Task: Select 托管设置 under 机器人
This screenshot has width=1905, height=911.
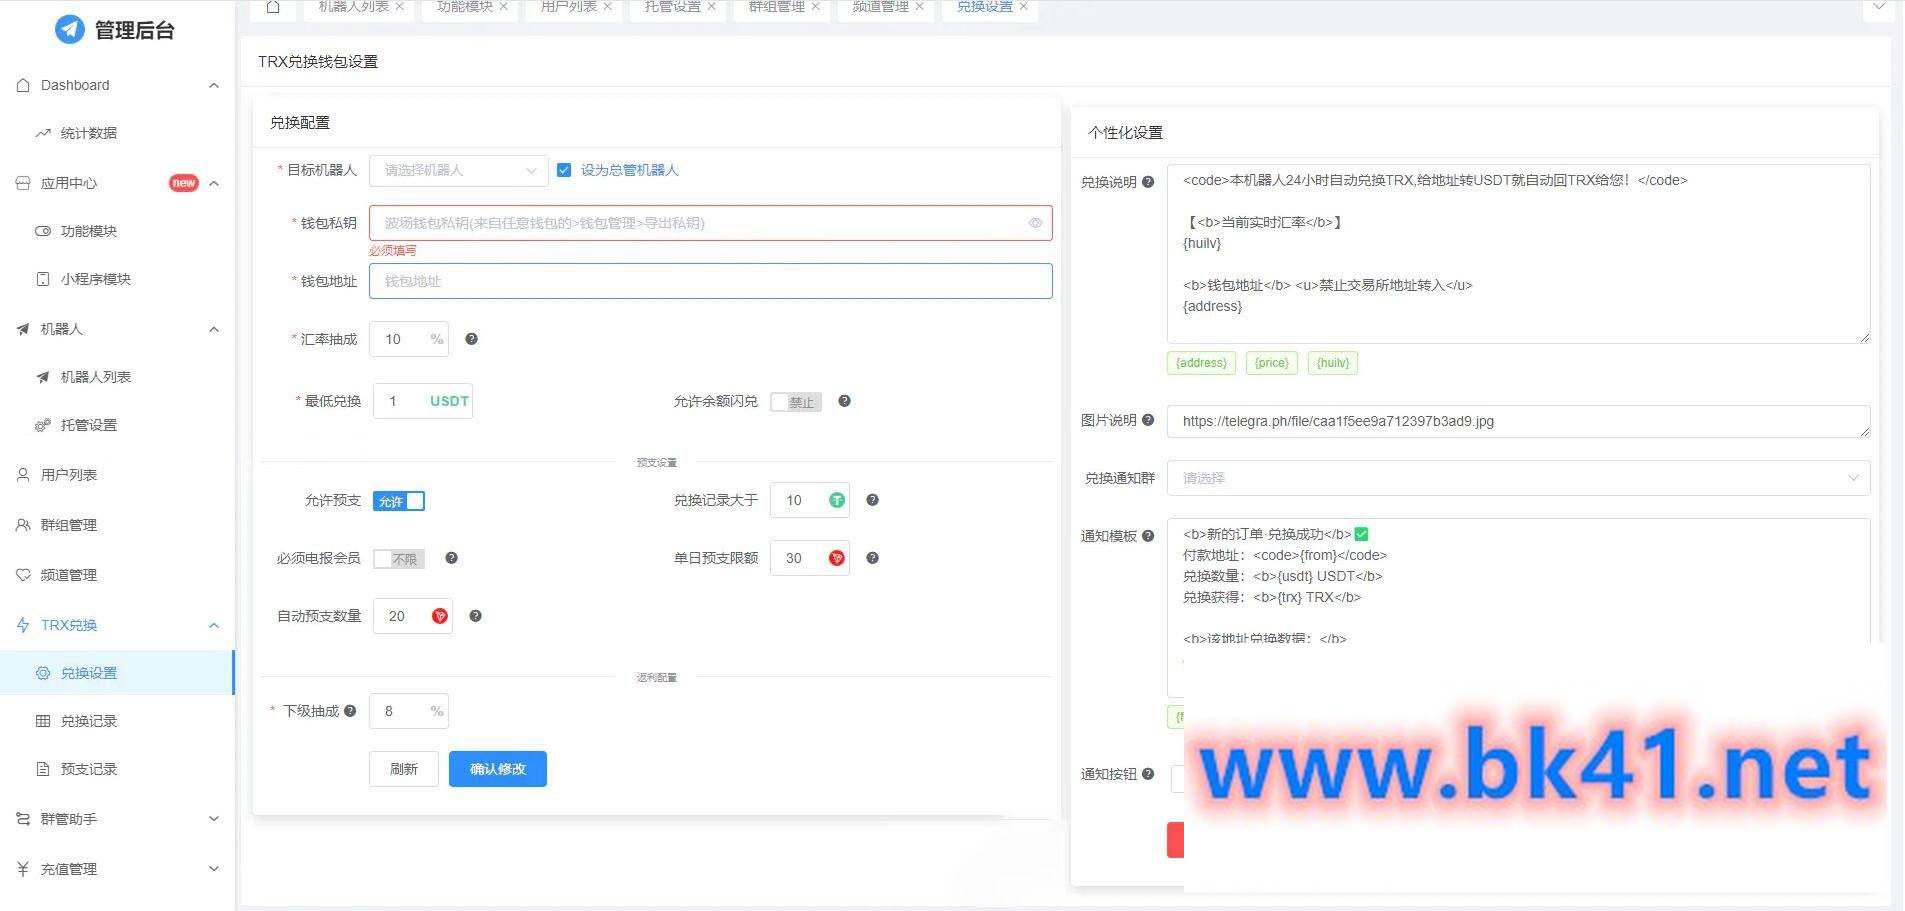Action: (90, 425)
